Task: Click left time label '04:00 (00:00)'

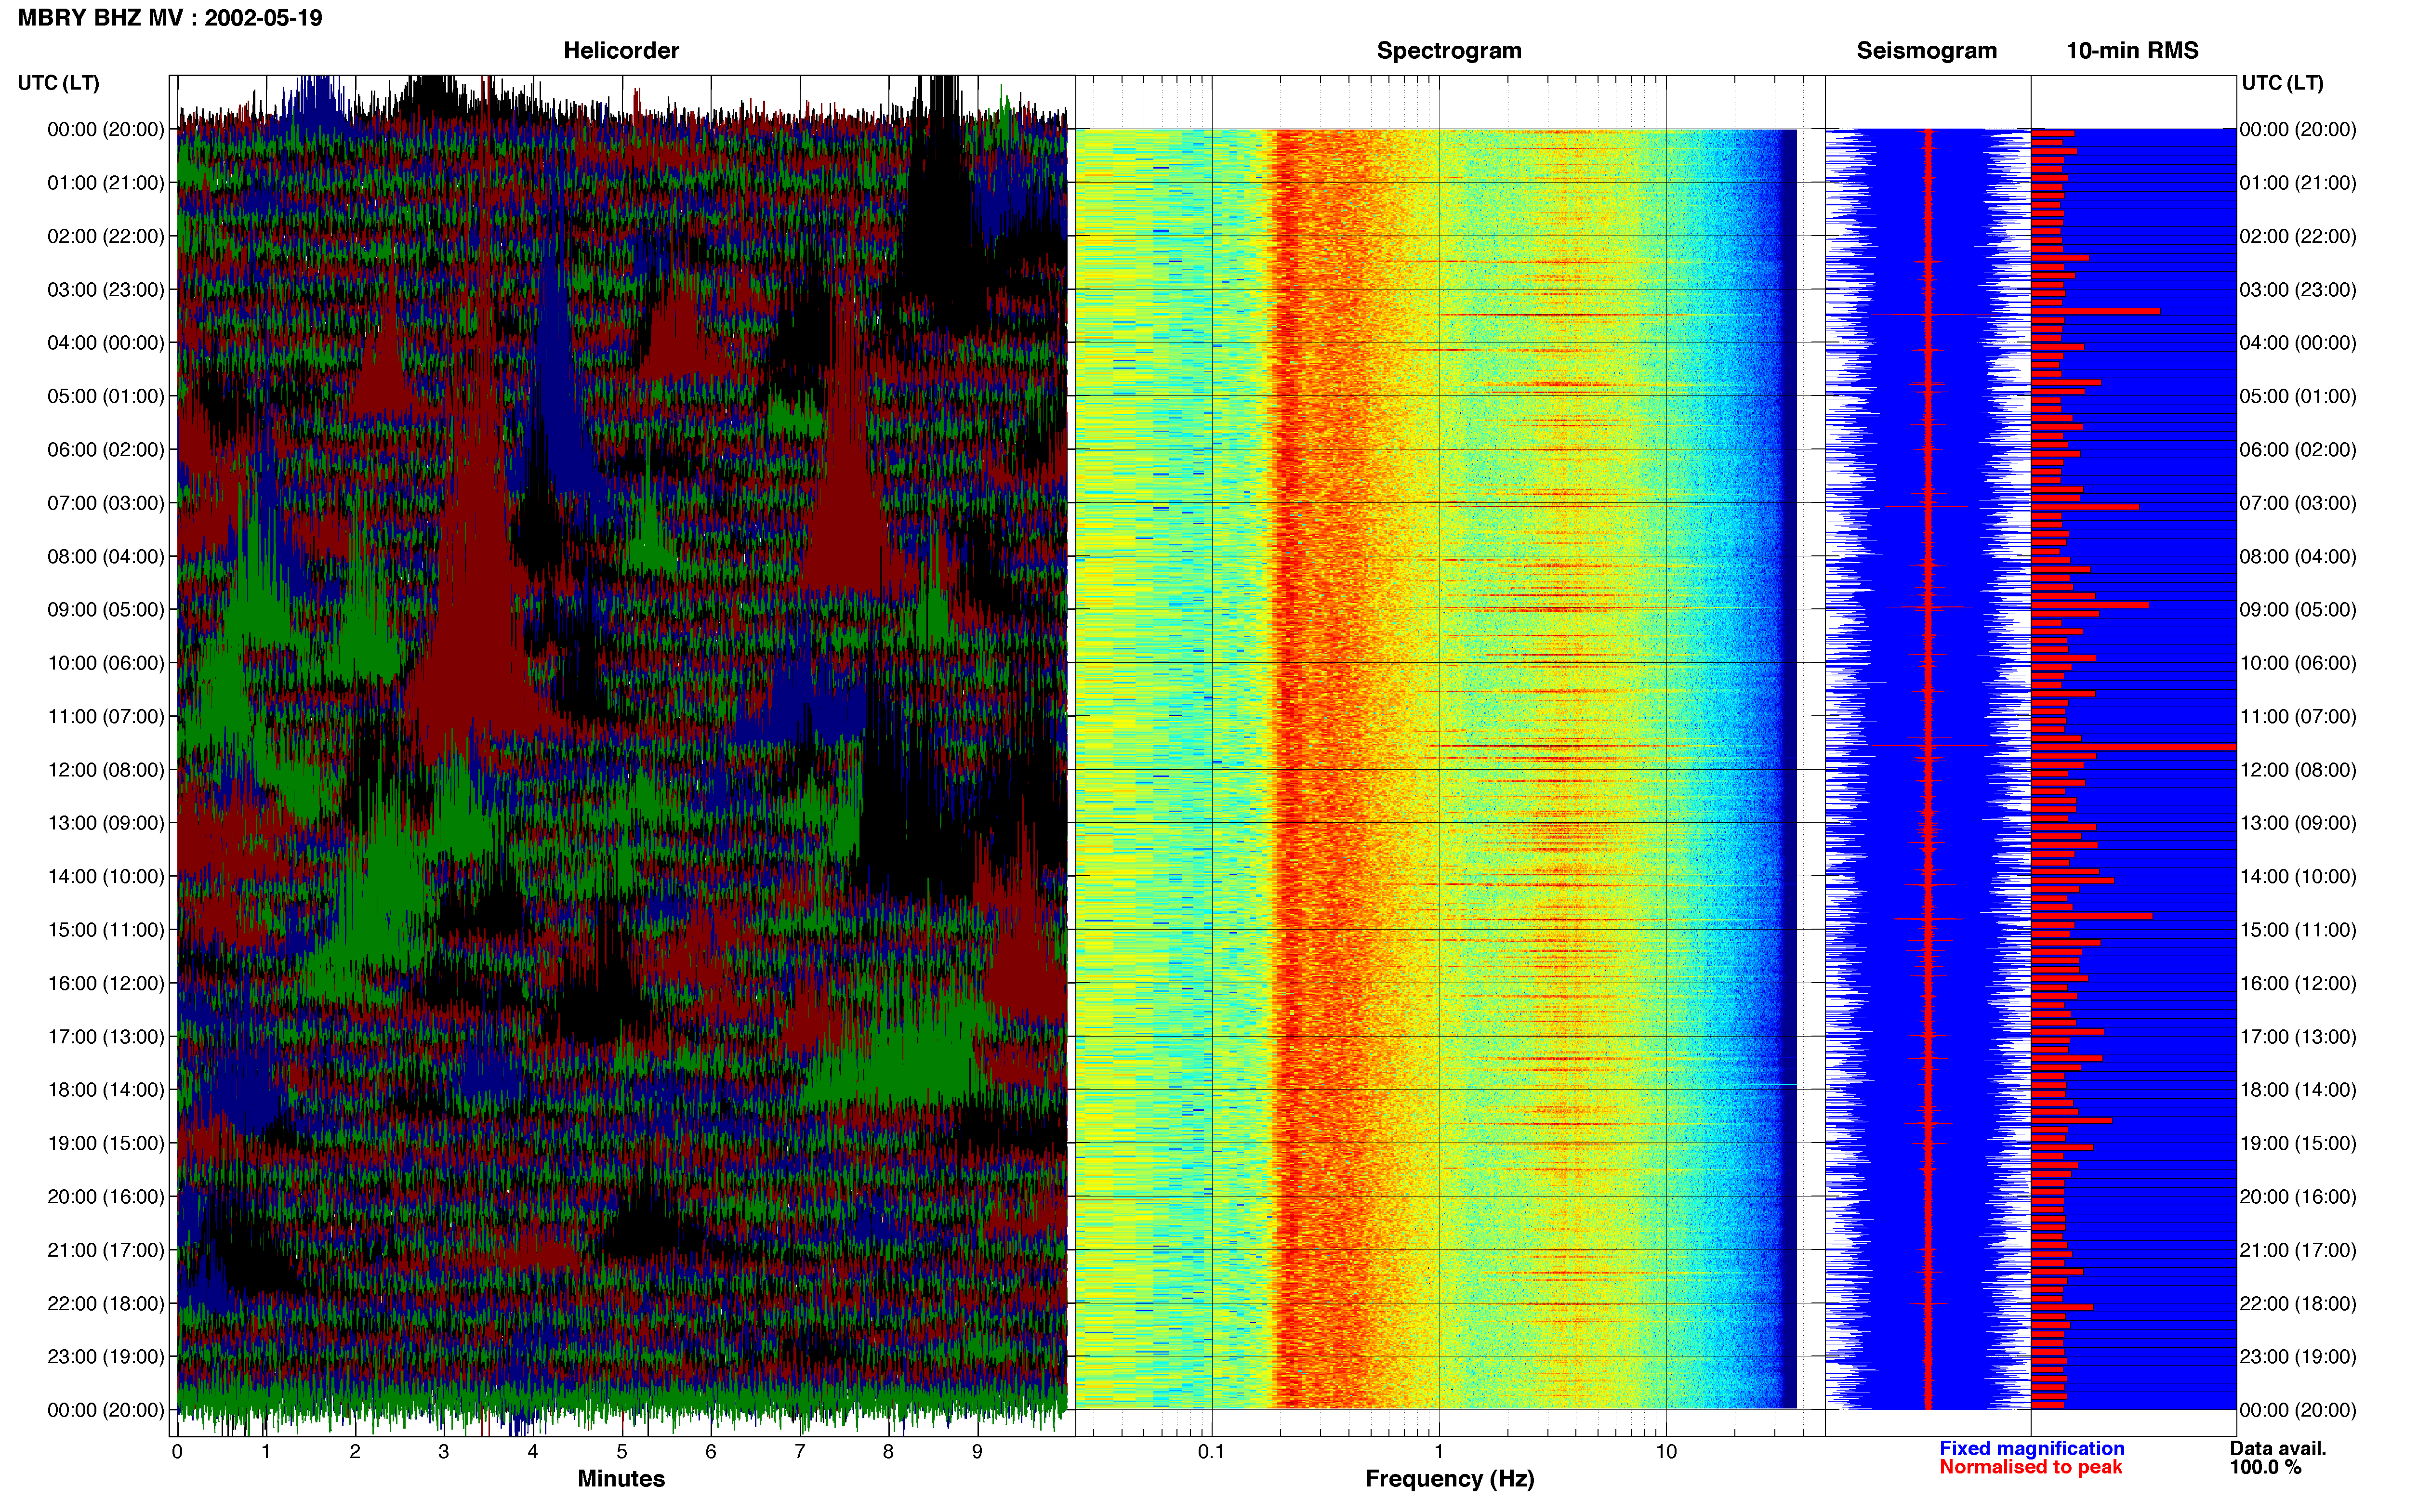Action: 106,343
